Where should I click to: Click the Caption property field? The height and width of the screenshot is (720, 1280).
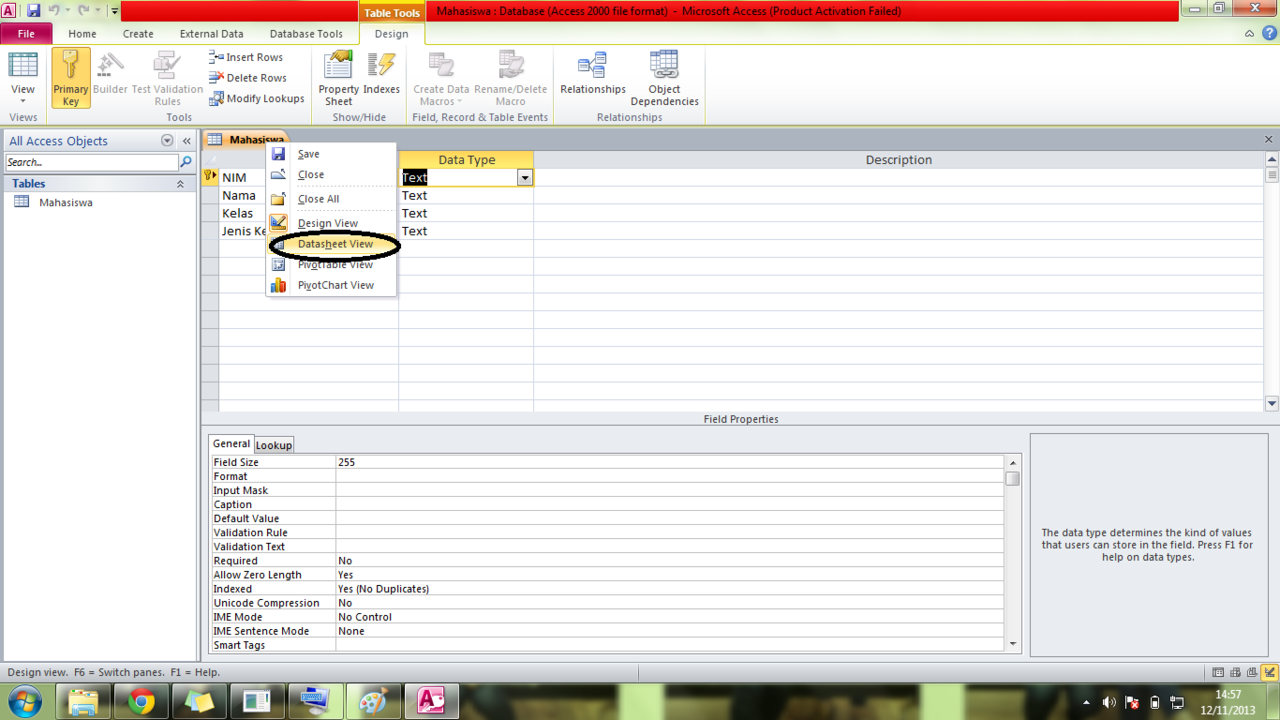tap(670, 504)
